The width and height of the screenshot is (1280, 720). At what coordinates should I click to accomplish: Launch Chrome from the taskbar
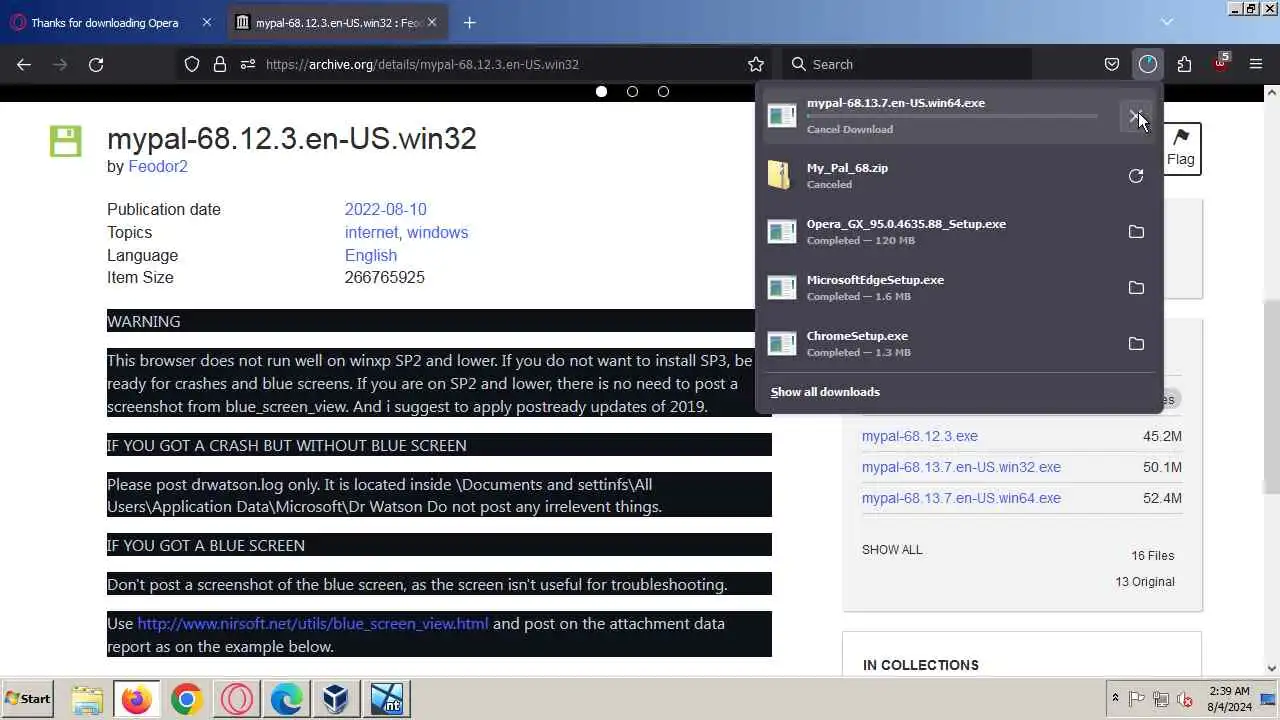pyautogui.click(x=187, y=699)
